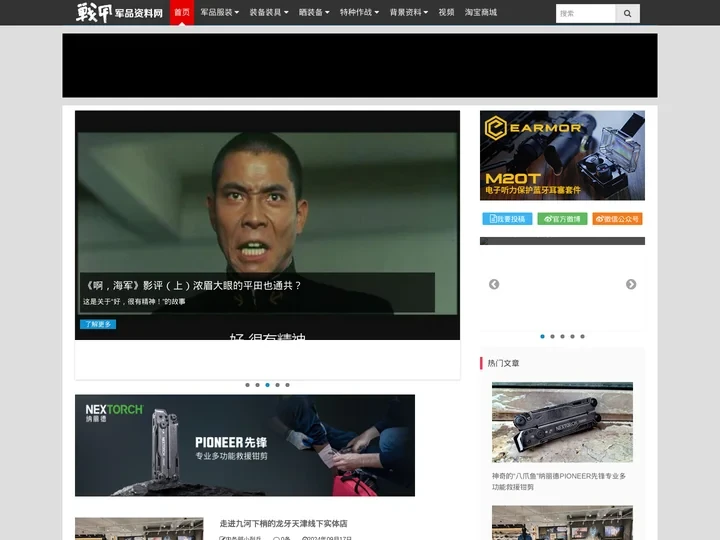Open the EARMOR M20T advertisement banner

point(562,155)
